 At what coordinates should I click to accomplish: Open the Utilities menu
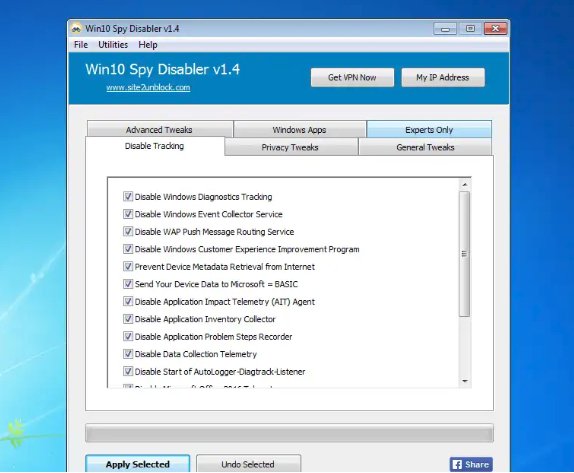[113, 45]
